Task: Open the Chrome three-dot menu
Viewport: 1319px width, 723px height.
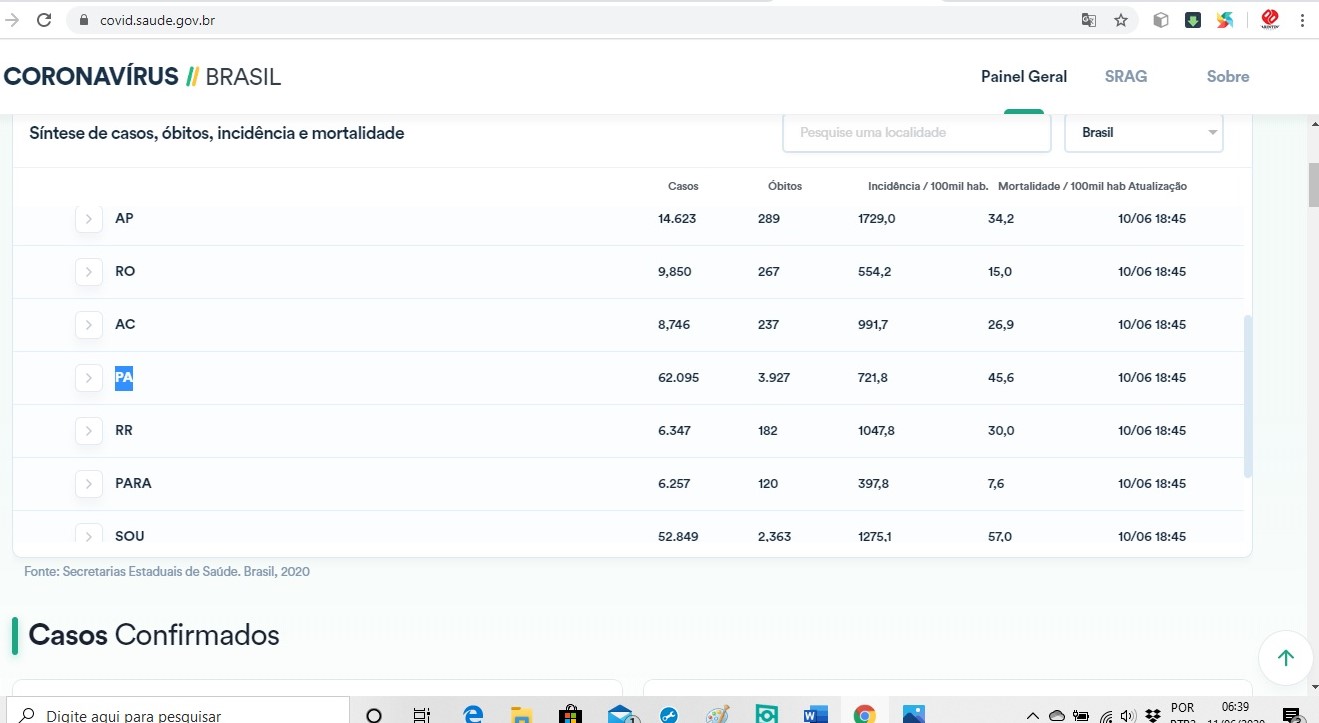Action: (x=1303, y=20)
